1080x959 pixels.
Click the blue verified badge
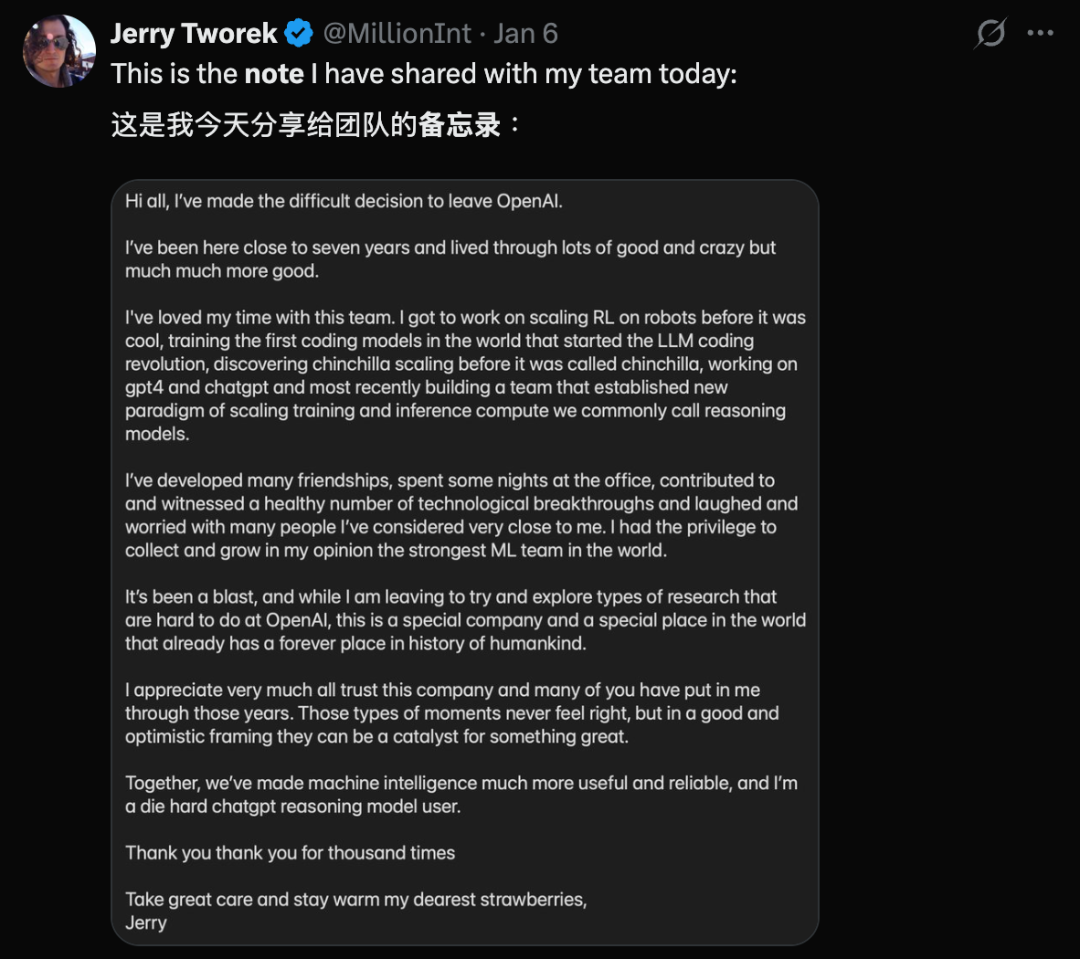pyautogui.click(x=299, y=34)
